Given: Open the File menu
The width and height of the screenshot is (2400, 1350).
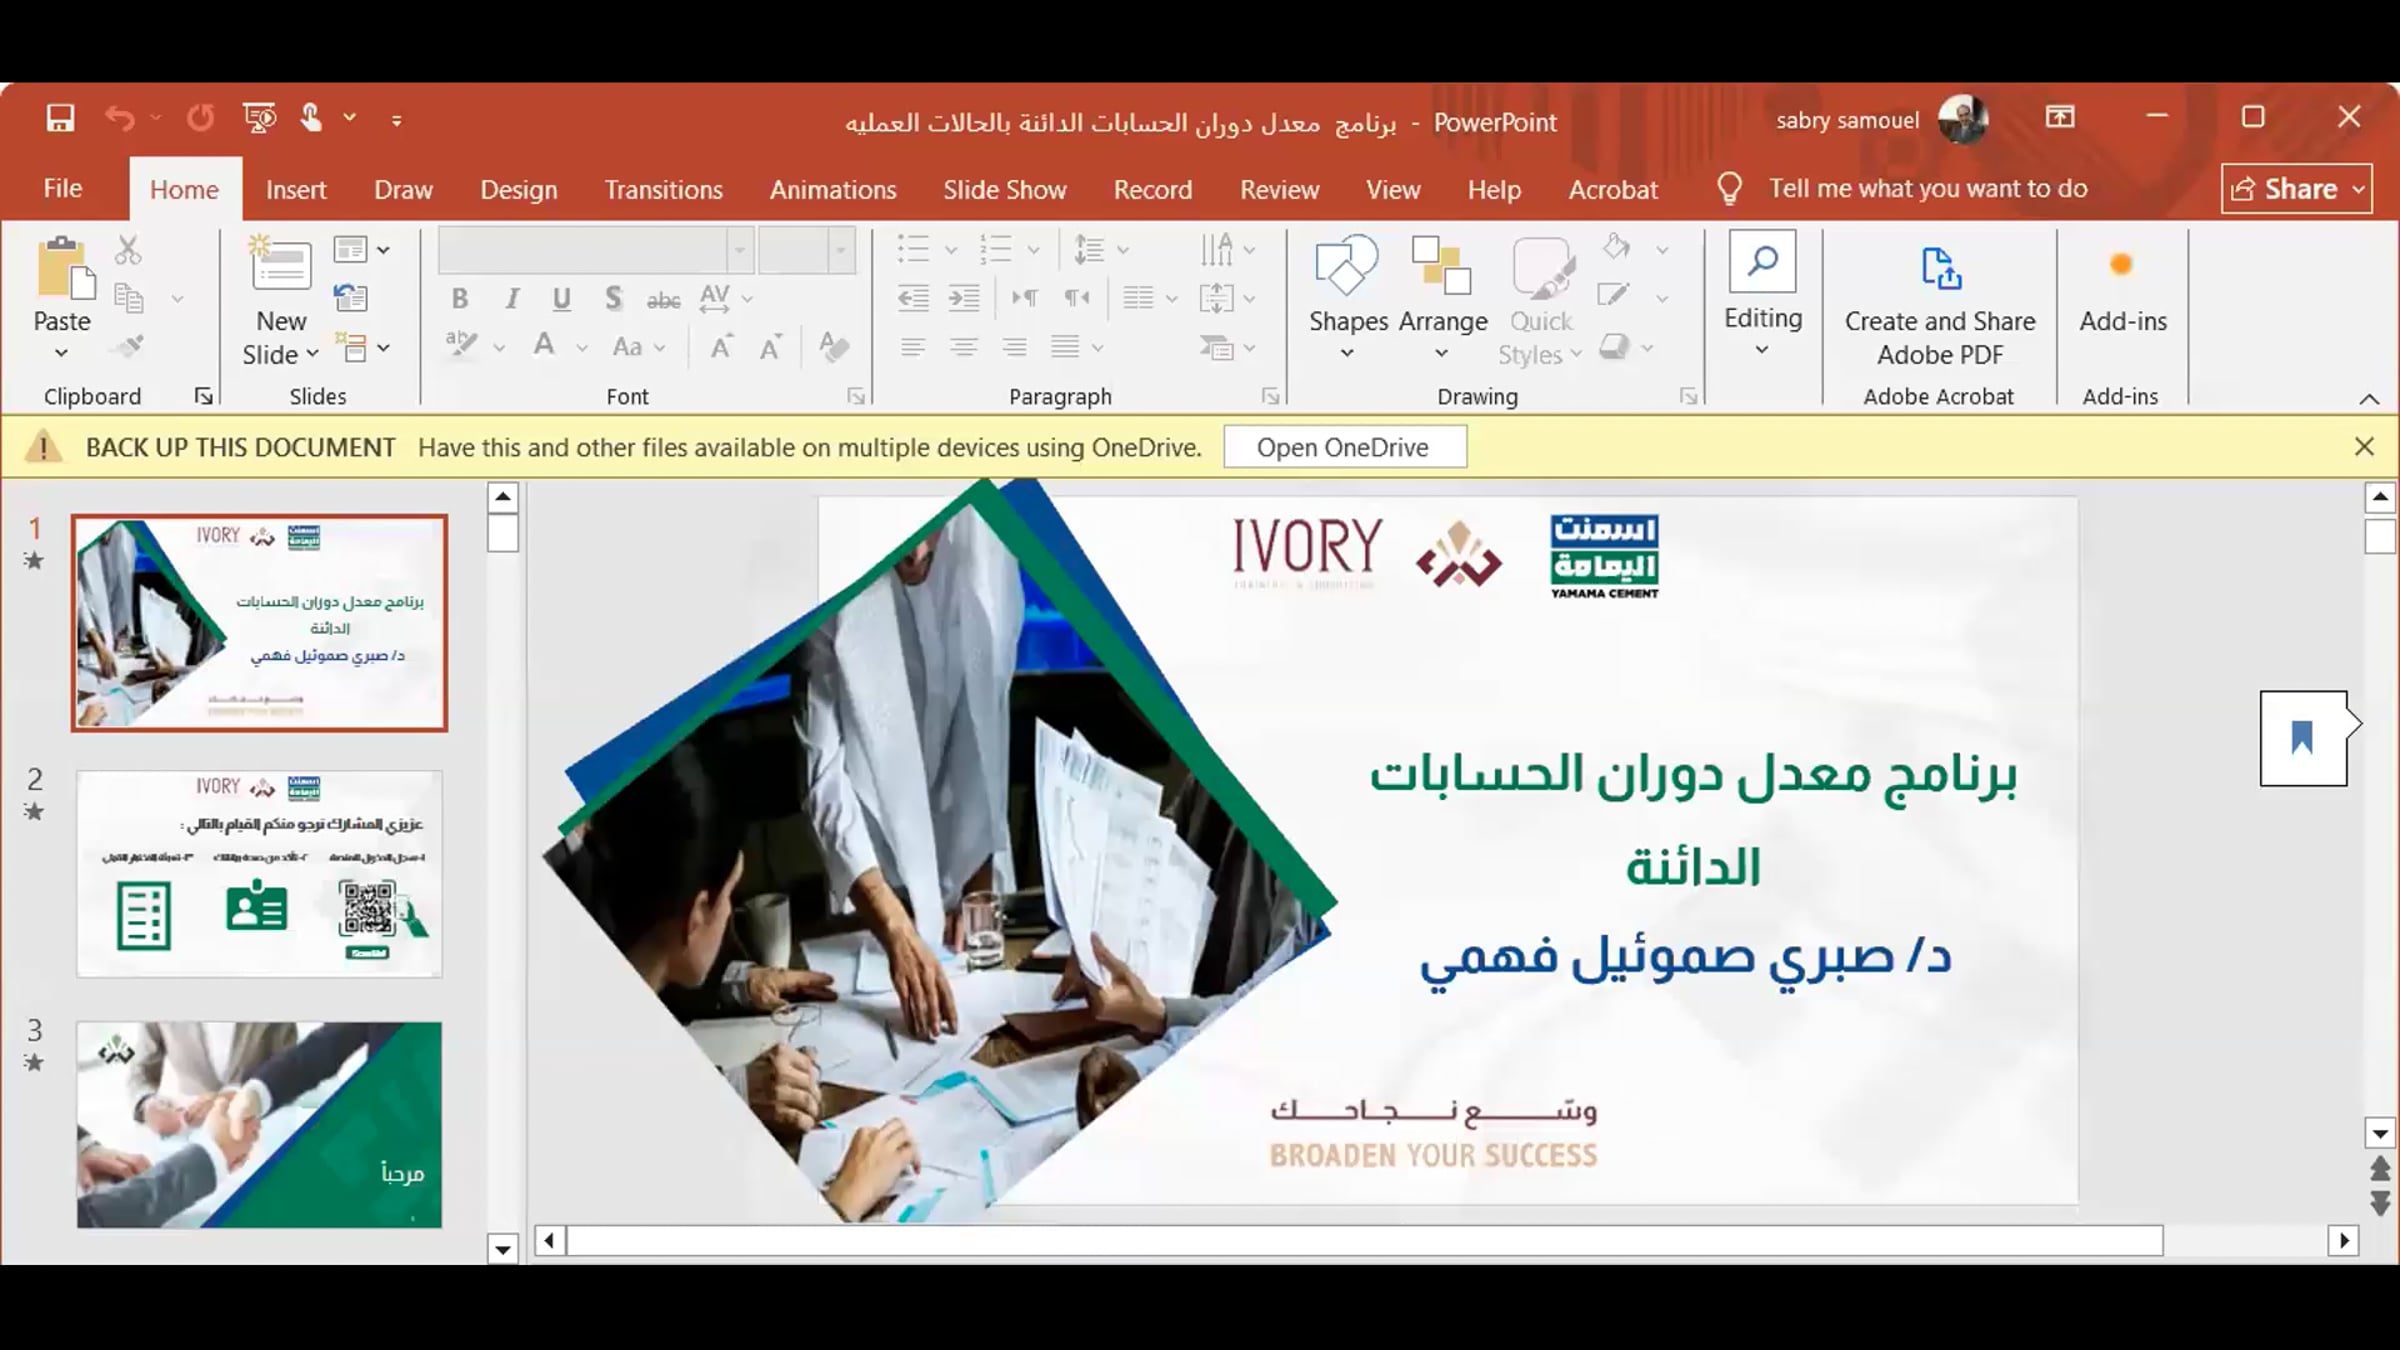Looking at the screenshot, I should [x=62, y=188].
